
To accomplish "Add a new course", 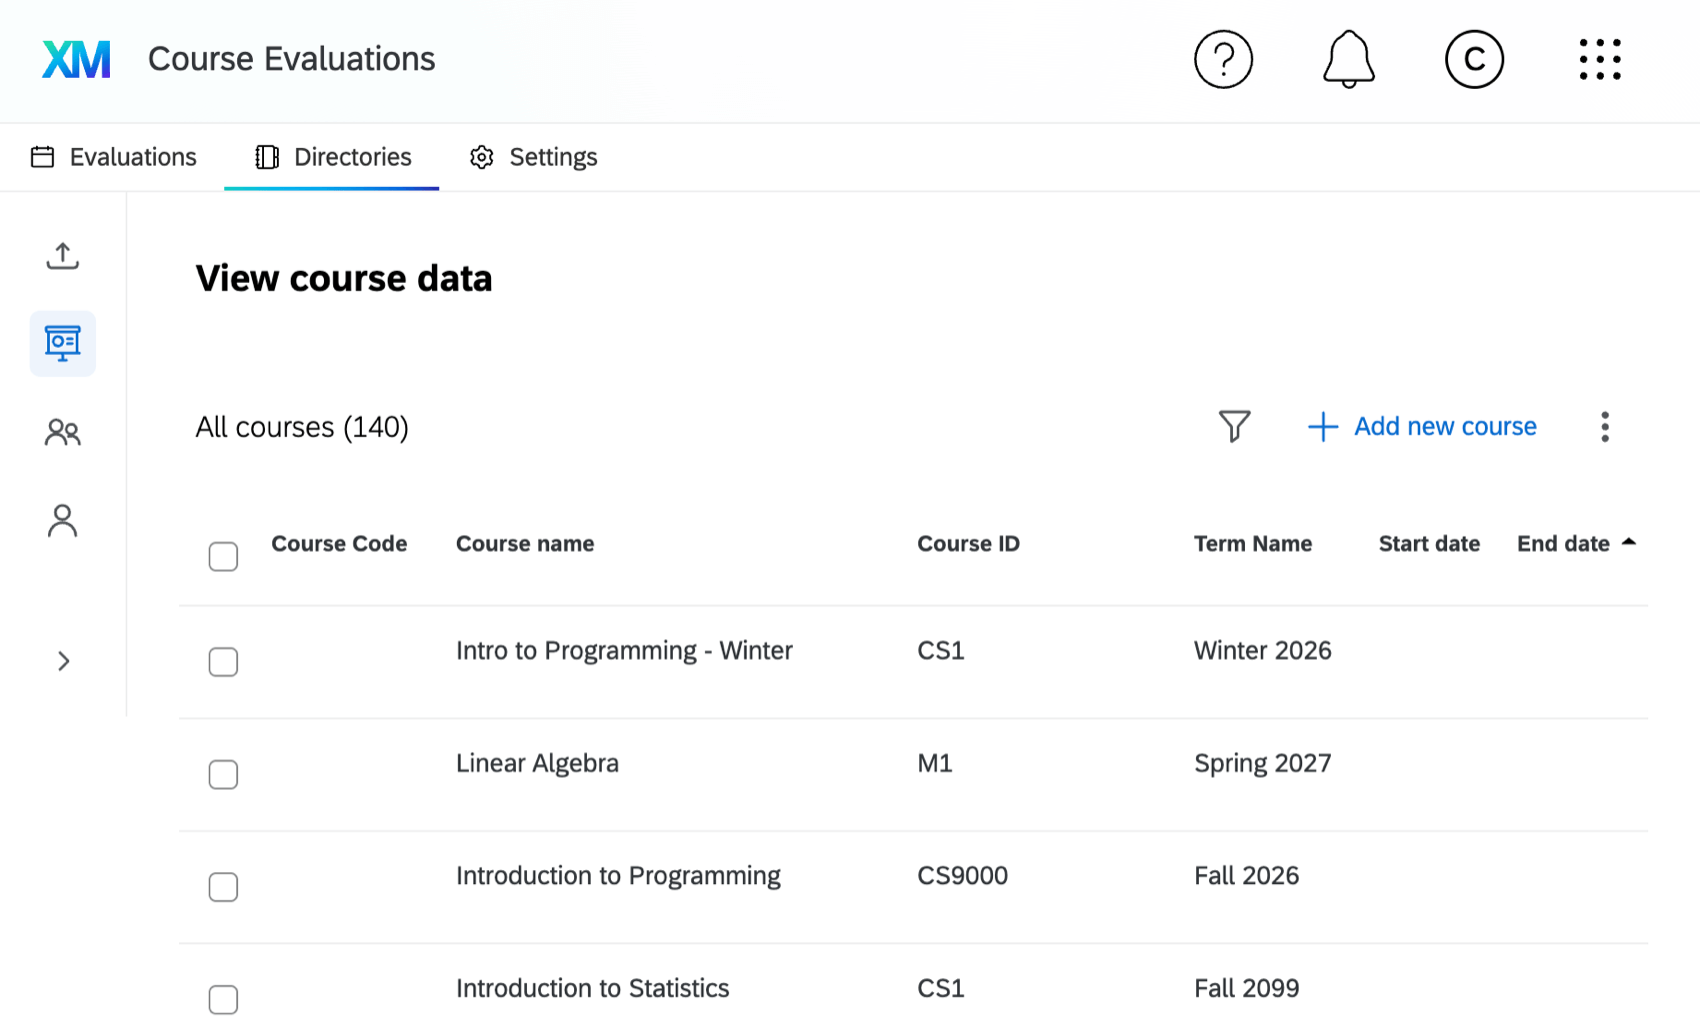I will (1422, 426).
